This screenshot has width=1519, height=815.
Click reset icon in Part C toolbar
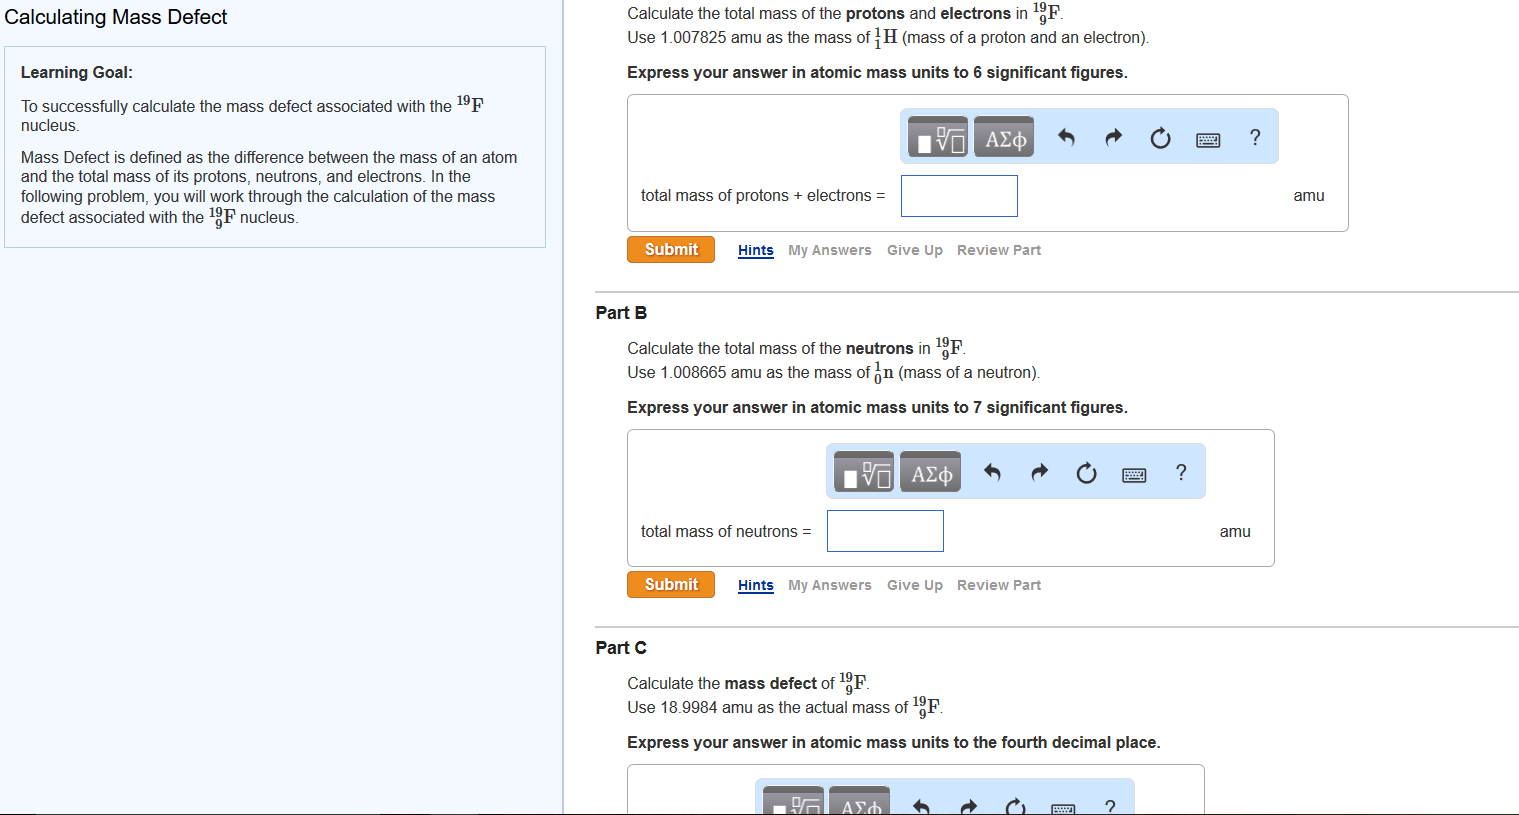1015,806
